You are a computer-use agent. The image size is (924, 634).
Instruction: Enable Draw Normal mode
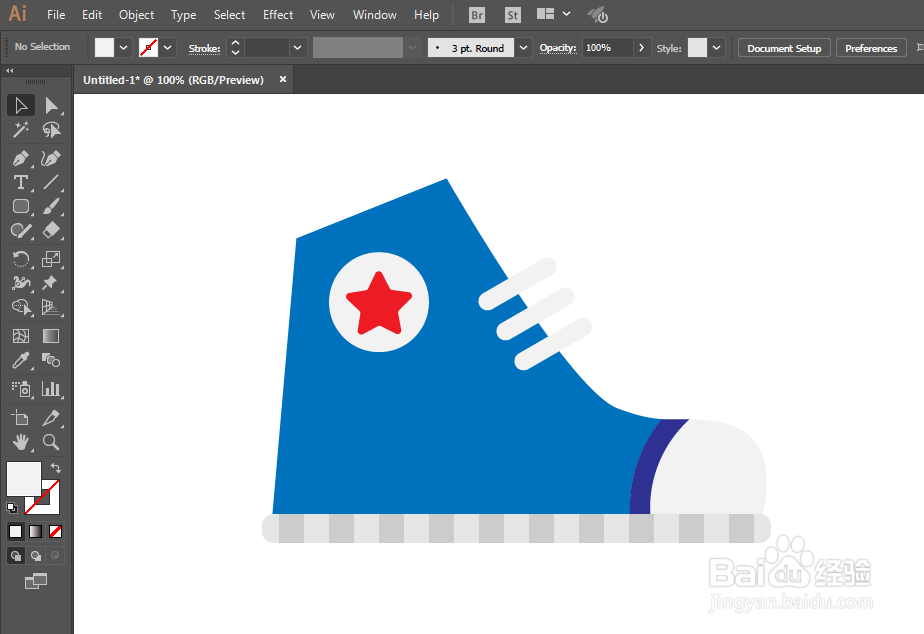click(16, 556)
